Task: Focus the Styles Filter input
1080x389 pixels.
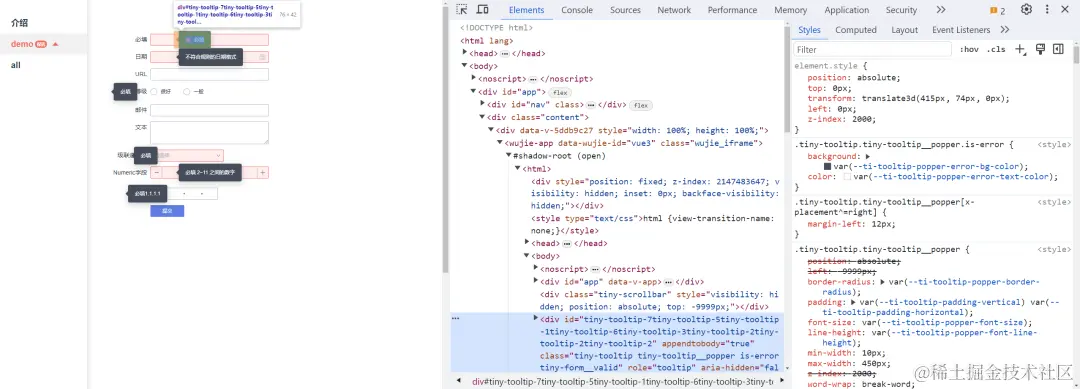Action: click(873, 50)
